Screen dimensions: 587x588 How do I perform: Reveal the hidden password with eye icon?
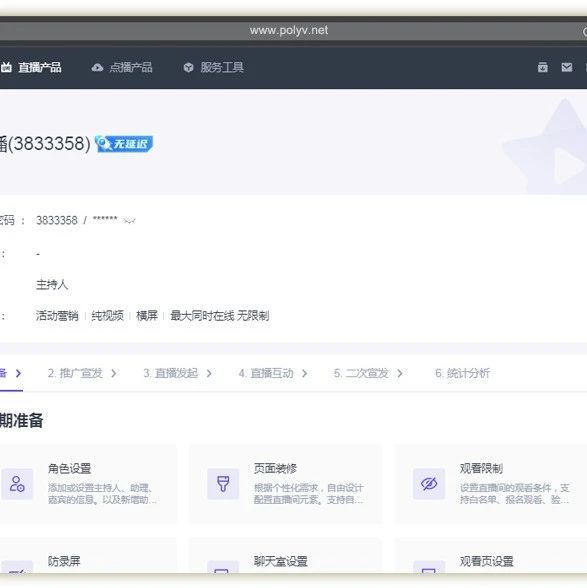pyautogui.click(x=129, y=221)
